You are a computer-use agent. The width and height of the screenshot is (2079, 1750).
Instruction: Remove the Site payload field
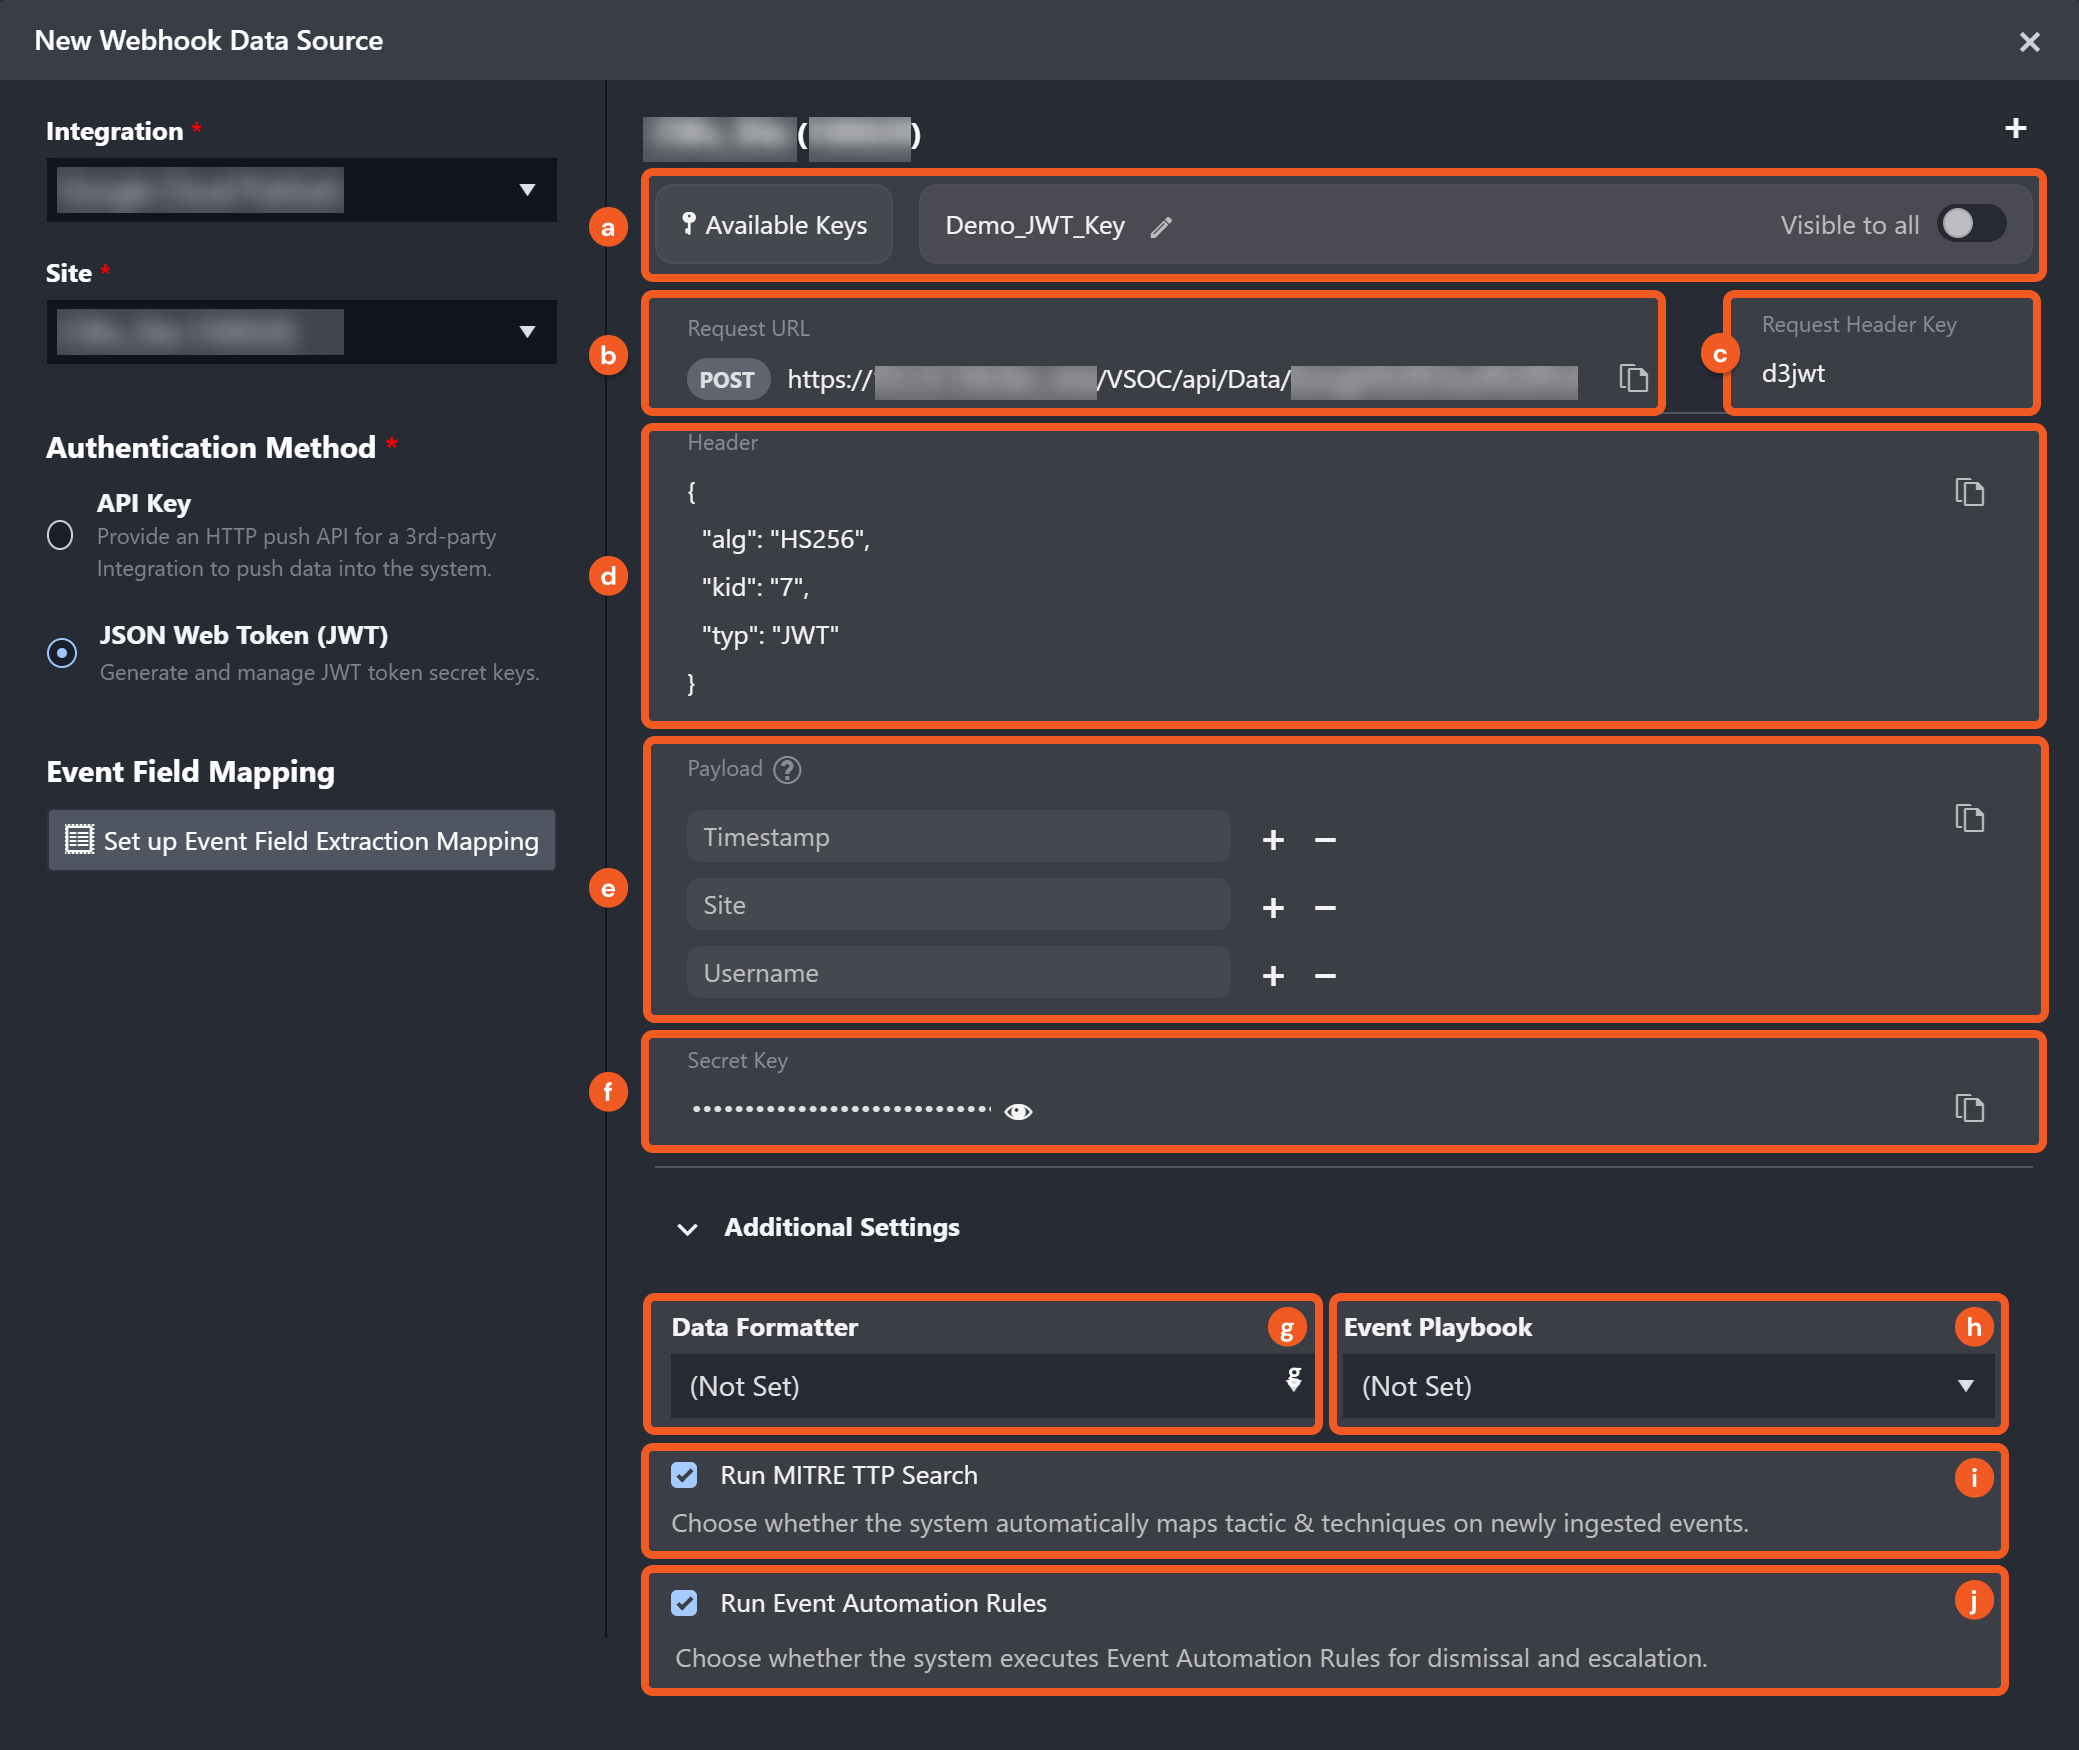click(x=1325, y=906)
